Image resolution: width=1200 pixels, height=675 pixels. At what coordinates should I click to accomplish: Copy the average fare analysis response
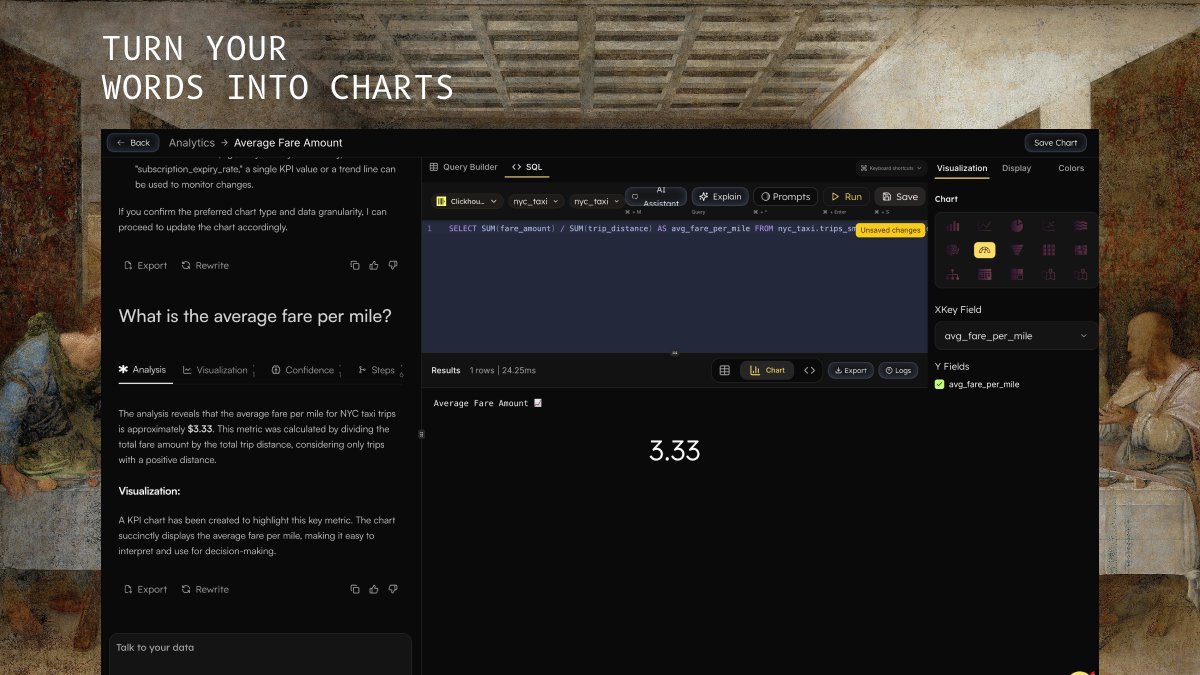[355, 589]
